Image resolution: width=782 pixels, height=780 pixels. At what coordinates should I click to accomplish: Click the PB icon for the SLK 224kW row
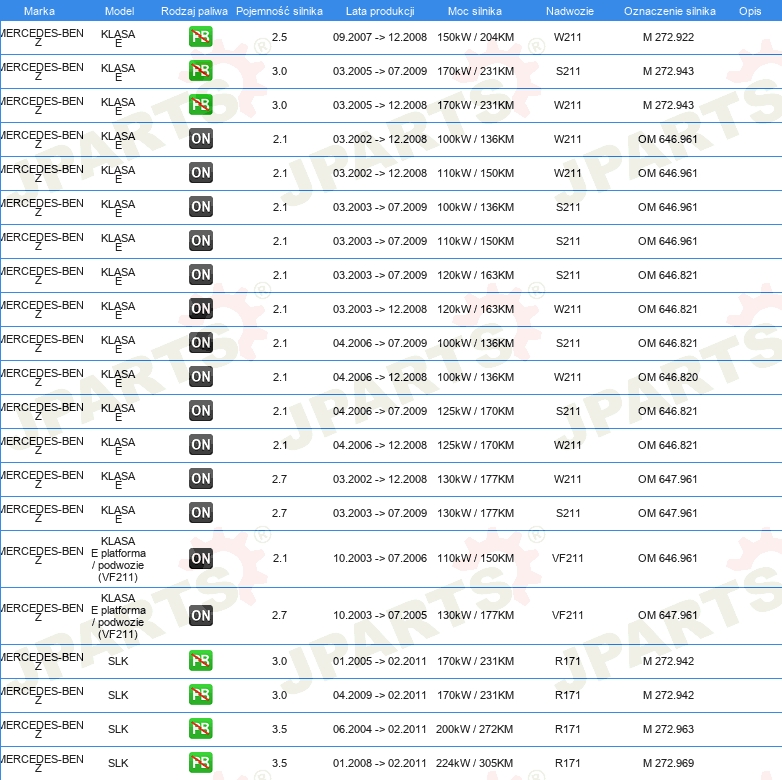coord(200,763)
